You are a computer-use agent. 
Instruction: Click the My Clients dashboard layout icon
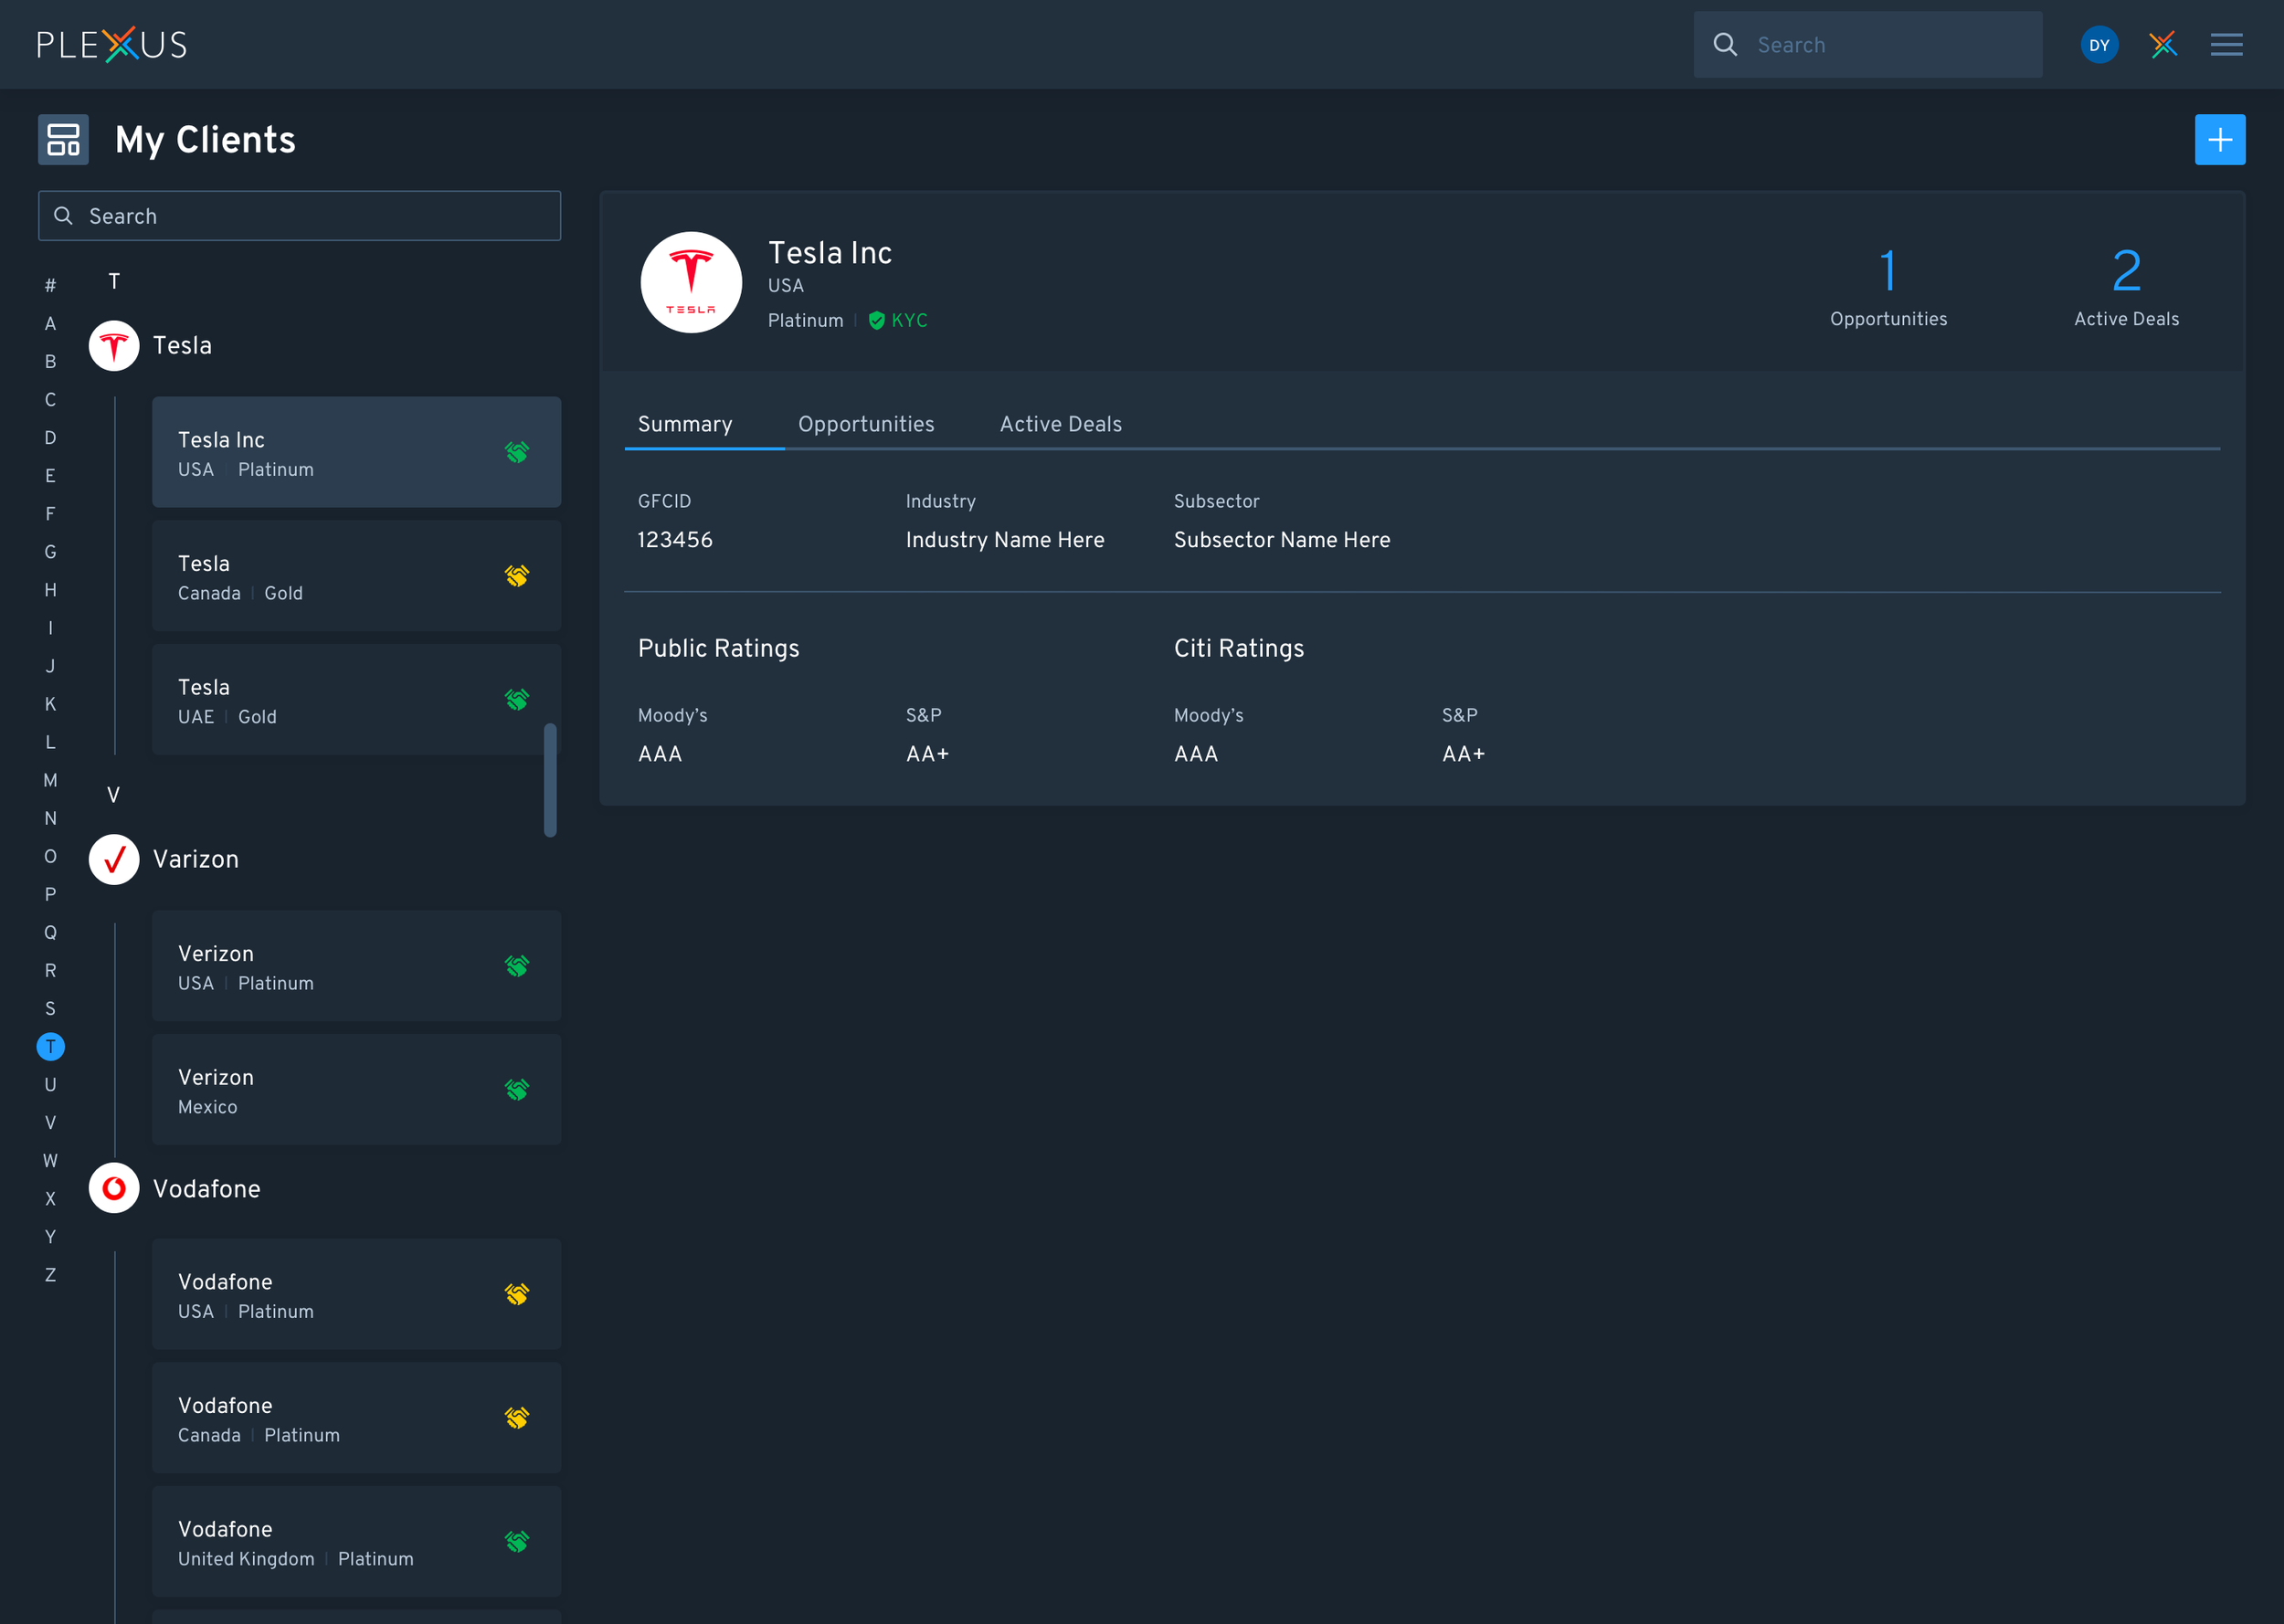click(x=63, y=140)
